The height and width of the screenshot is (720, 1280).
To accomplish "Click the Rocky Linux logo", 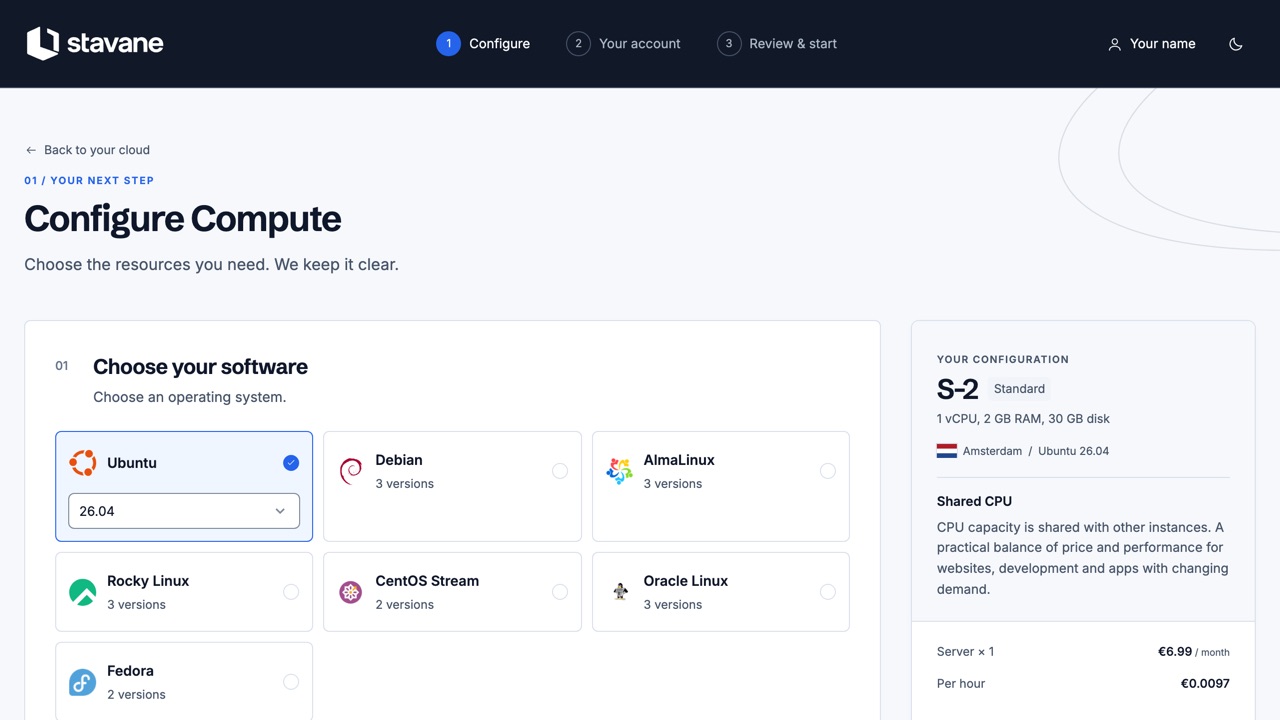I will (x=82, y=592).
